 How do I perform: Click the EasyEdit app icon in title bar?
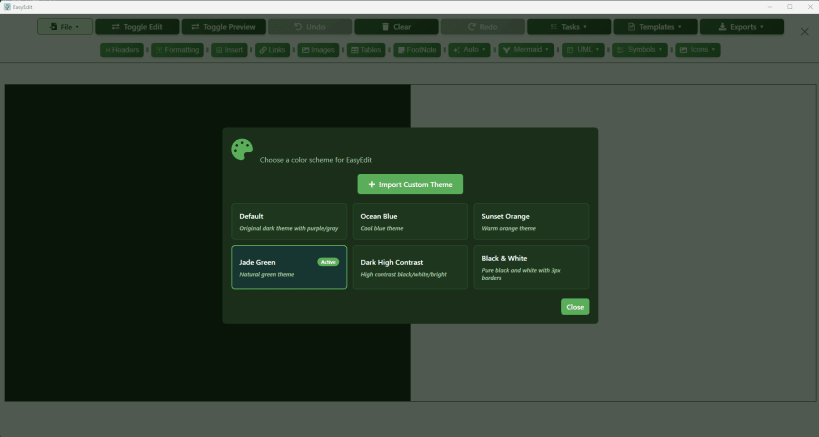click(x=7, y=7)
